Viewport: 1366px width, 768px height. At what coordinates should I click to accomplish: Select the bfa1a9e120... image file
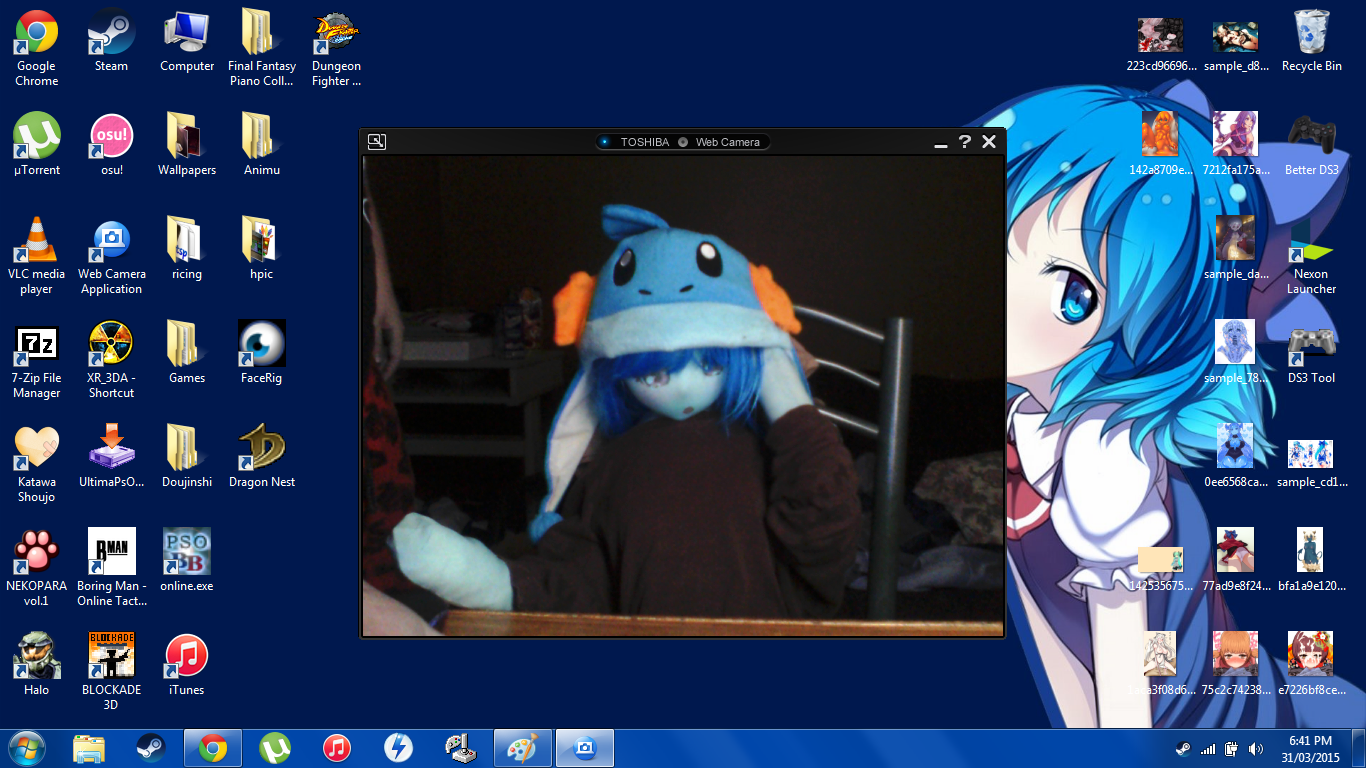click(1312, 561)
